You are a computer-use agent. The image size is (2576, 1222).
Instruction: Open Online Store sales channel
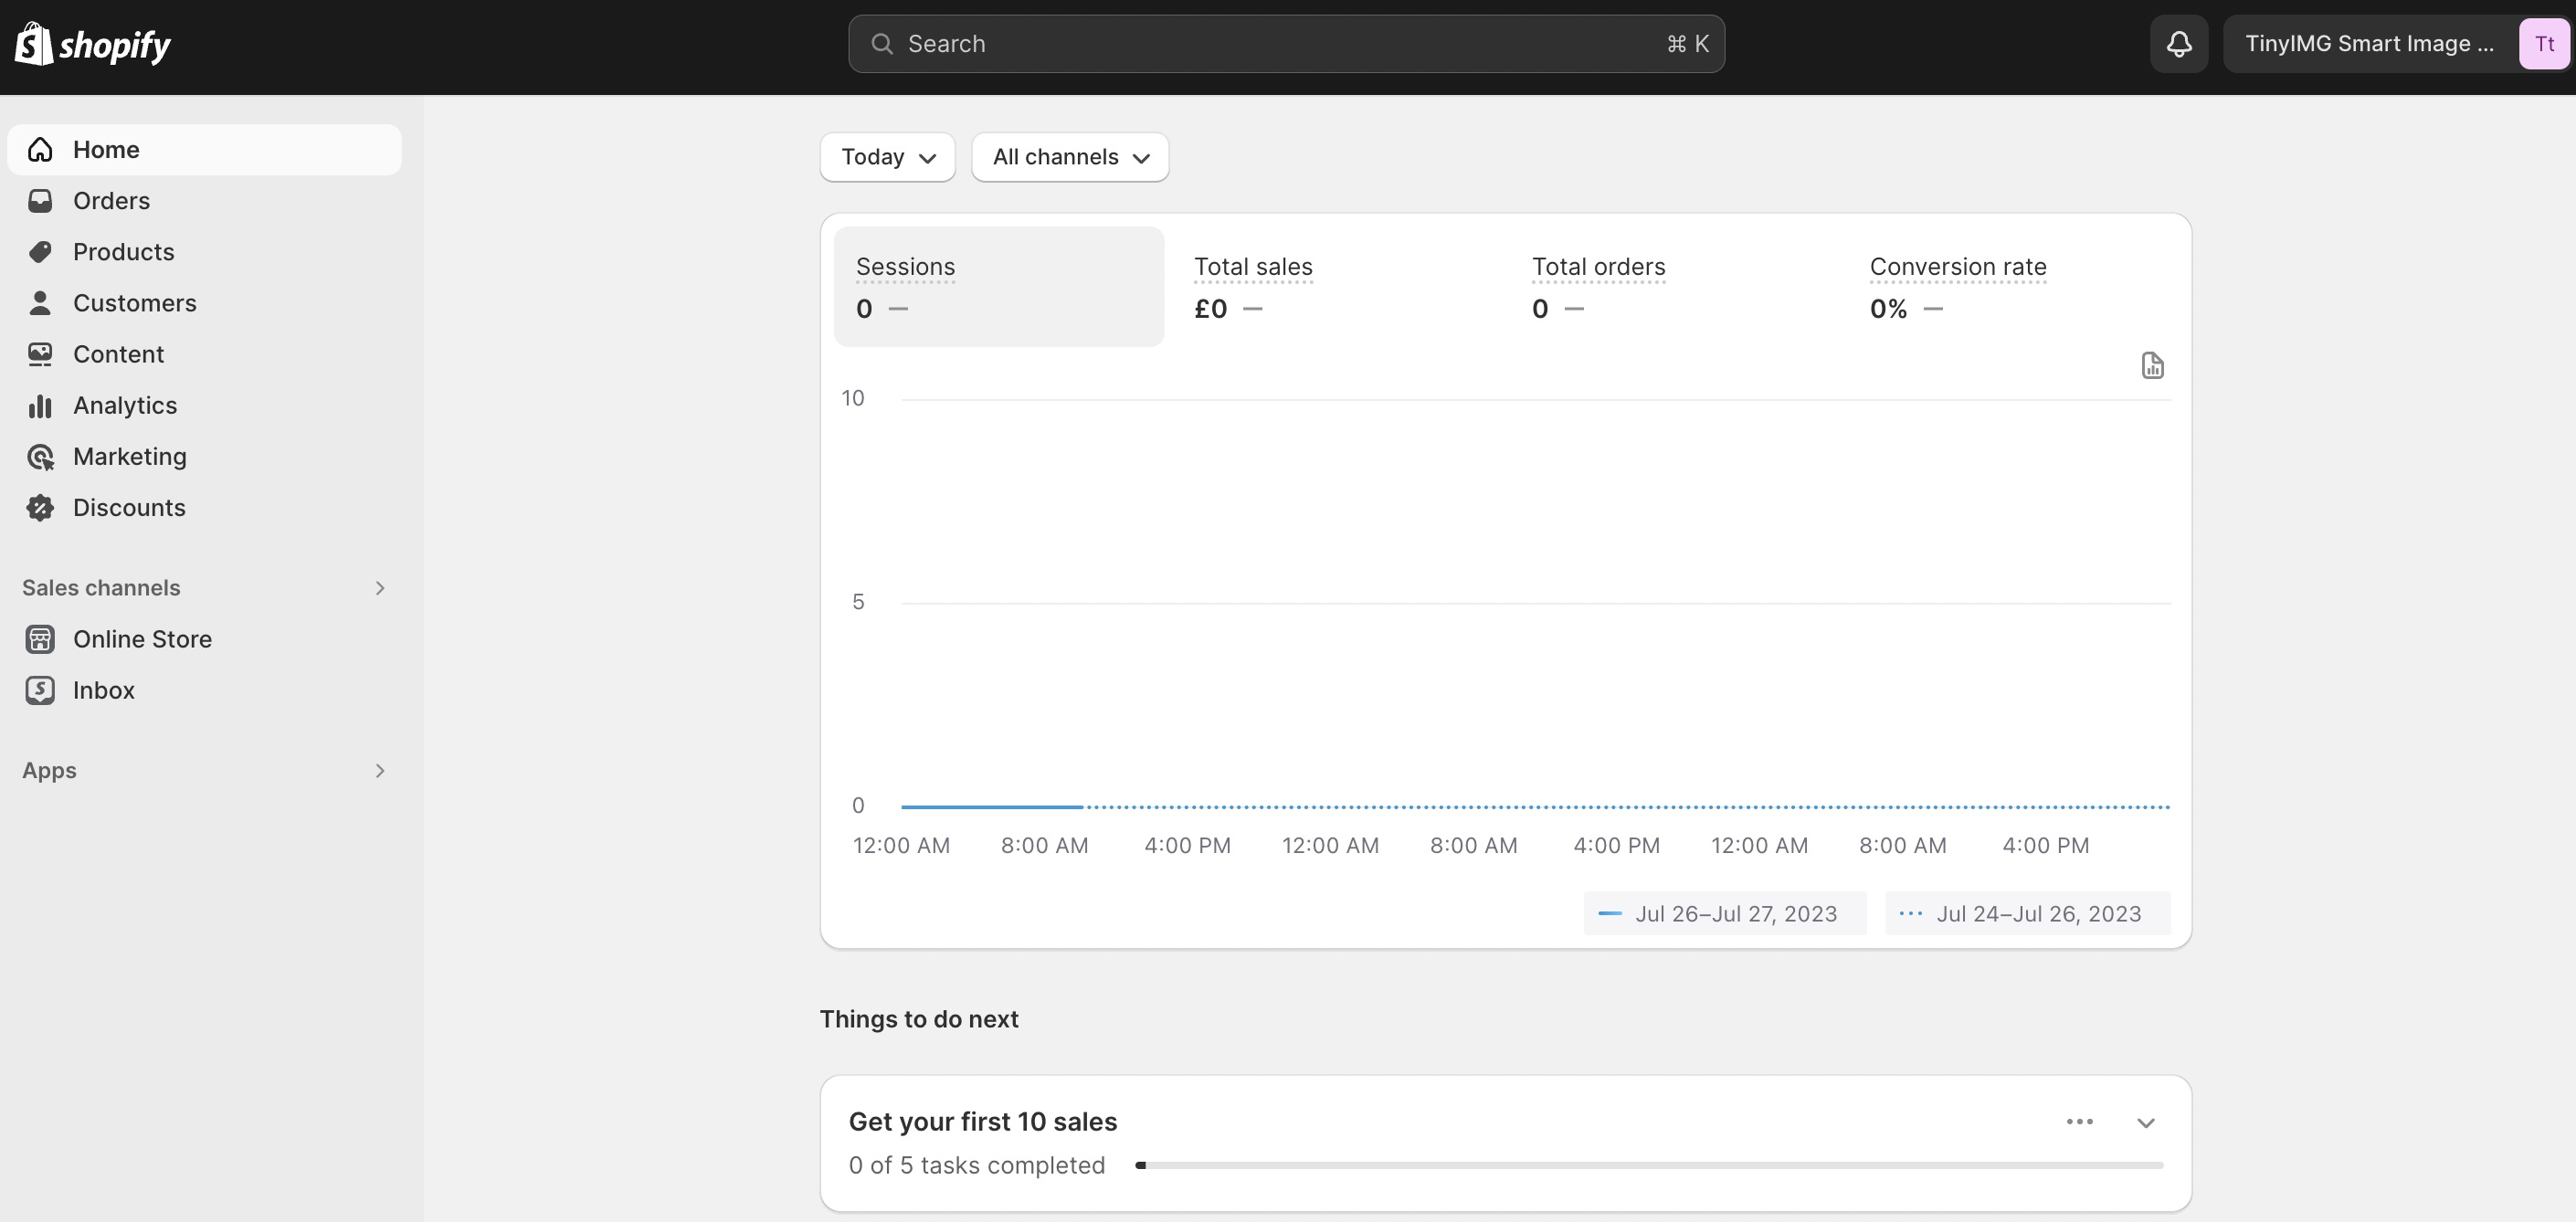205,639
